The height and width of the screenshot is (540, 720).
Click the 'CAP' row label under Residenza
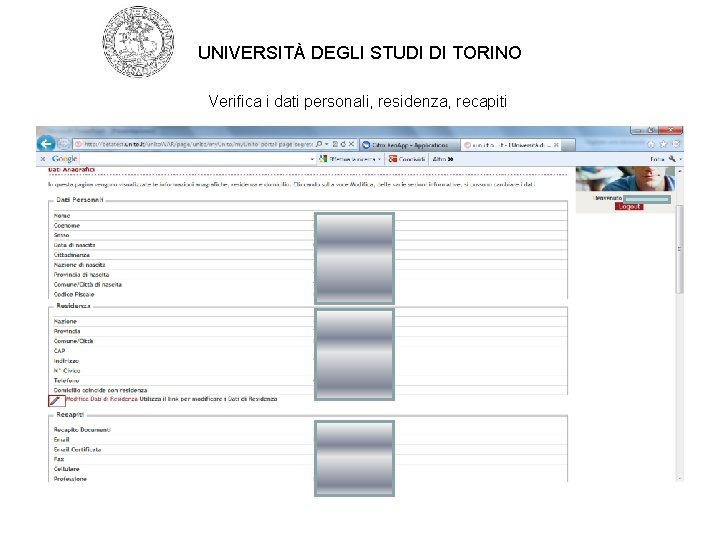[x=59, y=351]
